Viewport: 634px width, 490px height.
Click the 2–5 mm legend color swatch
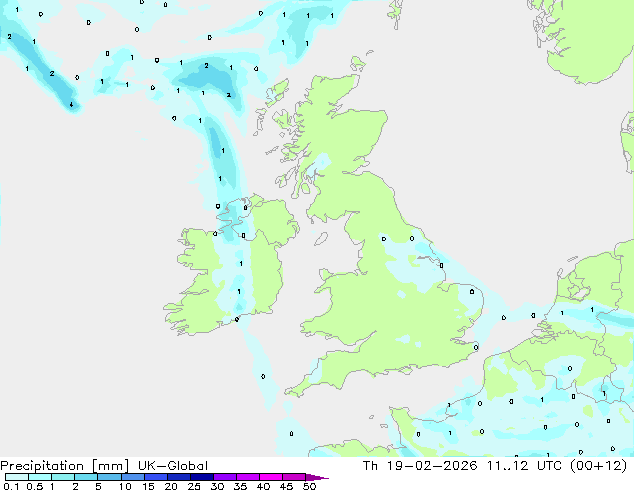(x=86, y=477)
